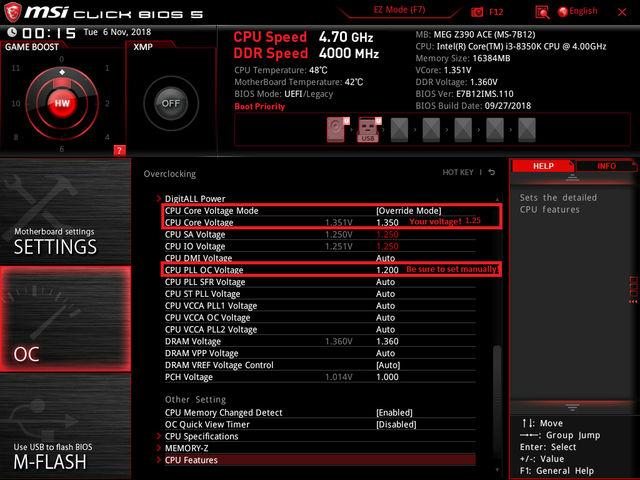The image size is (640, 480).
Task: Open DRAM VREF Voltage Control [Auto] option
Action: 388,365
